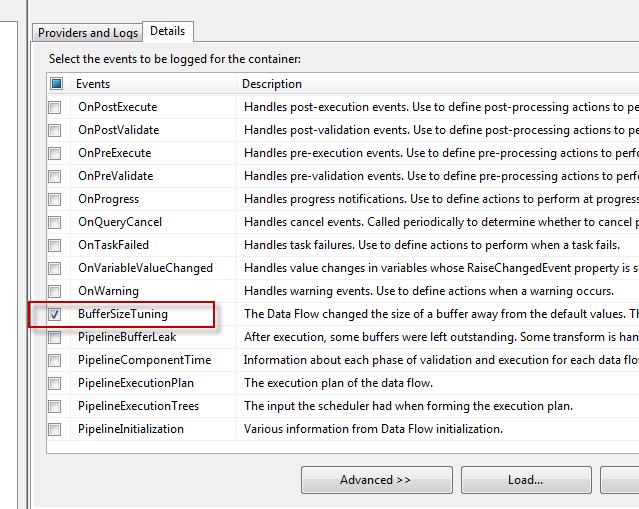Select the PipelineInitialization event name
Image resolution: width=639 pixels, height=509 pixels.
(x=131, y=429)
